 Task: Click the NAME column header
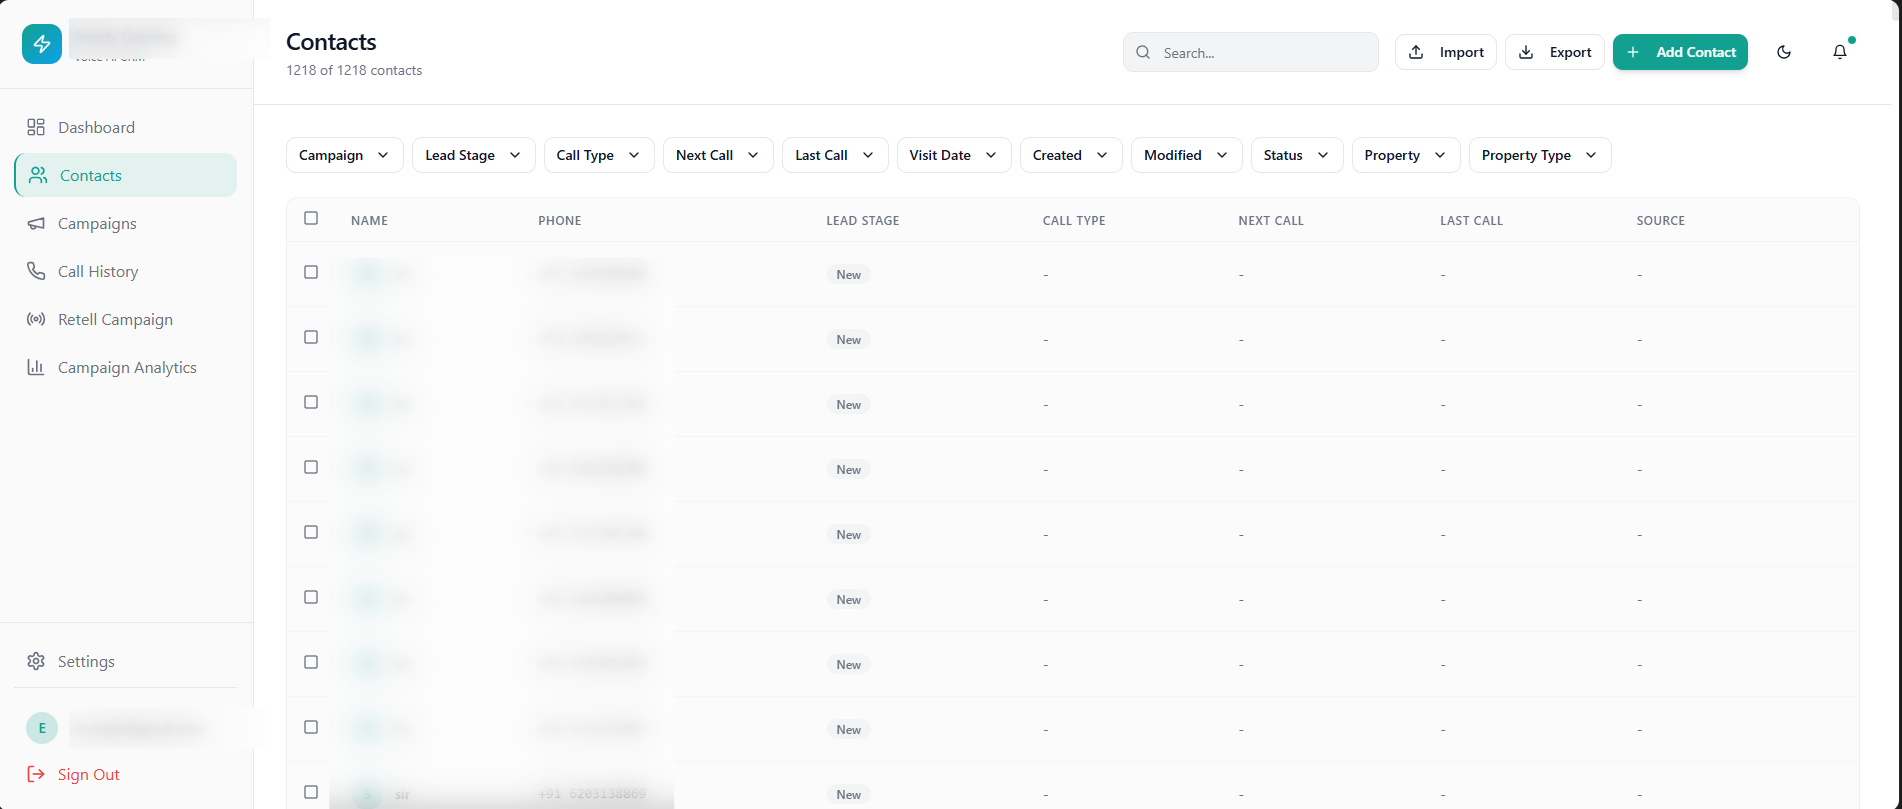pos(369,220)
